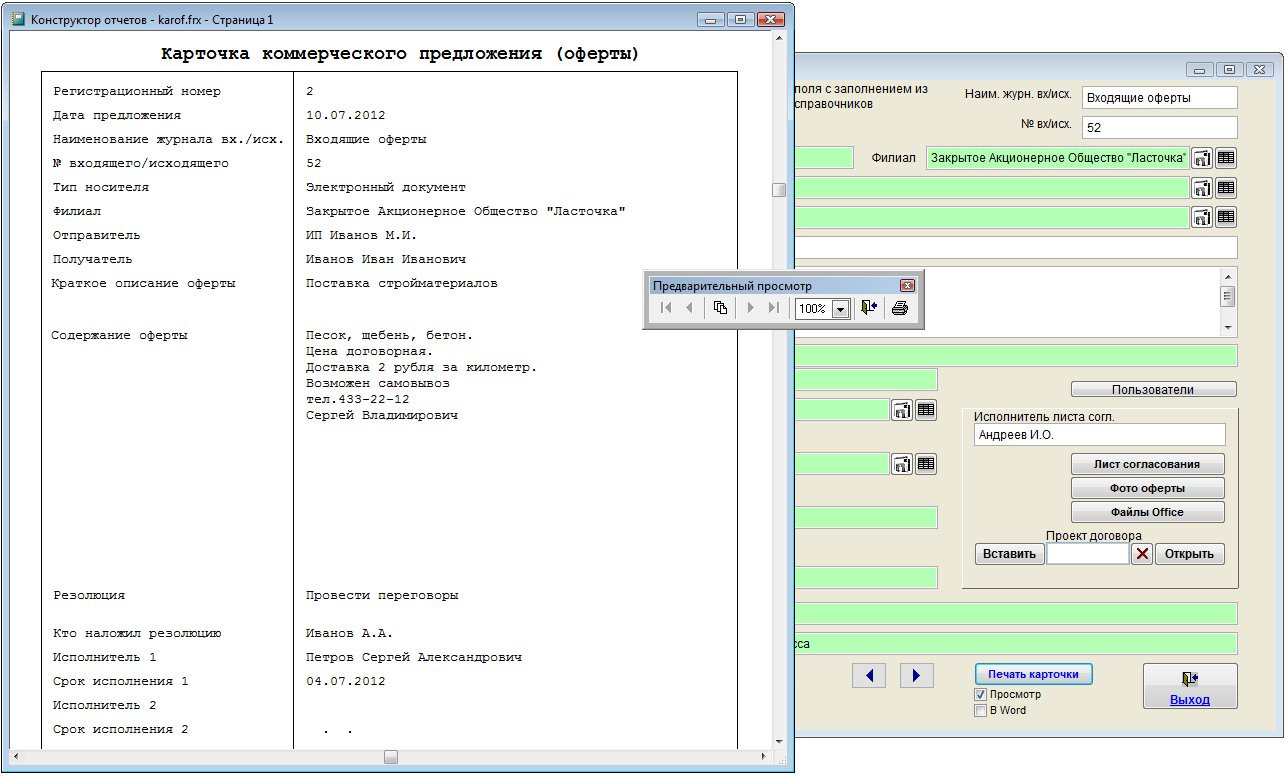The image size is (1287, 776).
Task: Click the Печать карточки button
Action: (1033, 674)
